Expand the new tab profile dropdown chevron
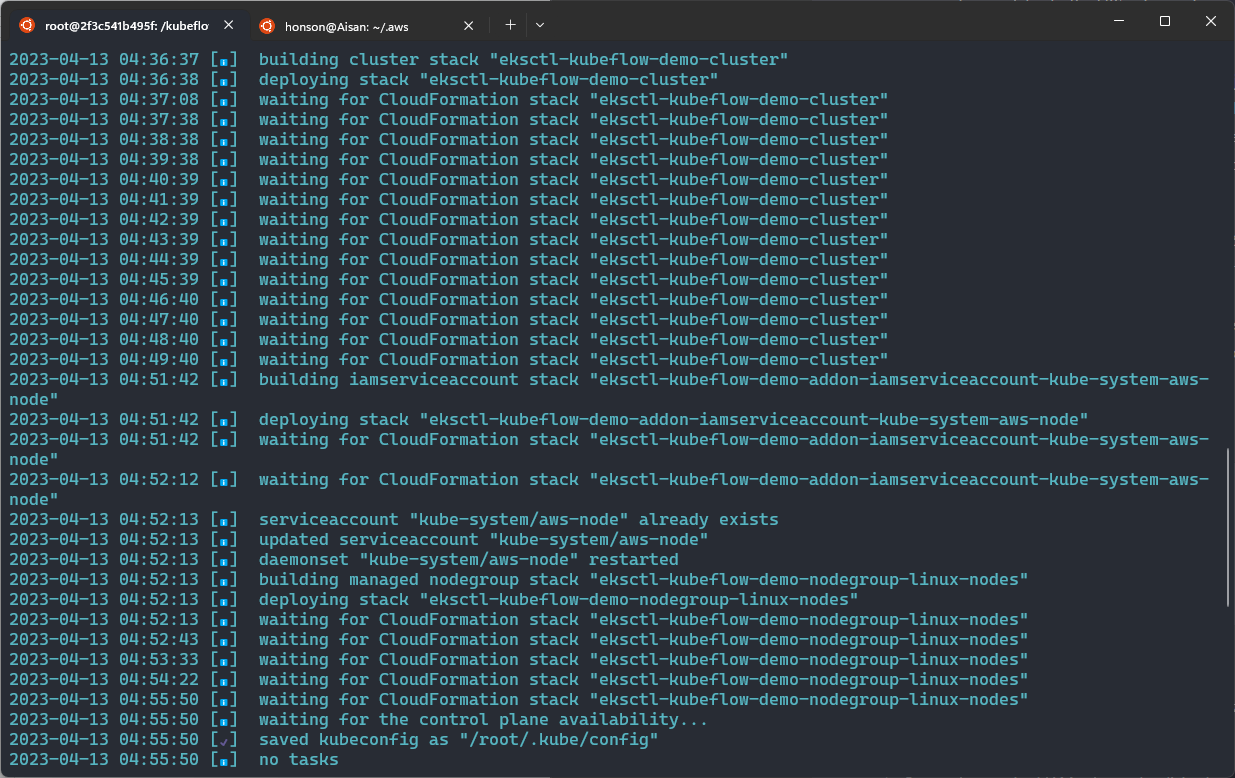Viewport: 1235px width, 778px height. tap(540, 25)
